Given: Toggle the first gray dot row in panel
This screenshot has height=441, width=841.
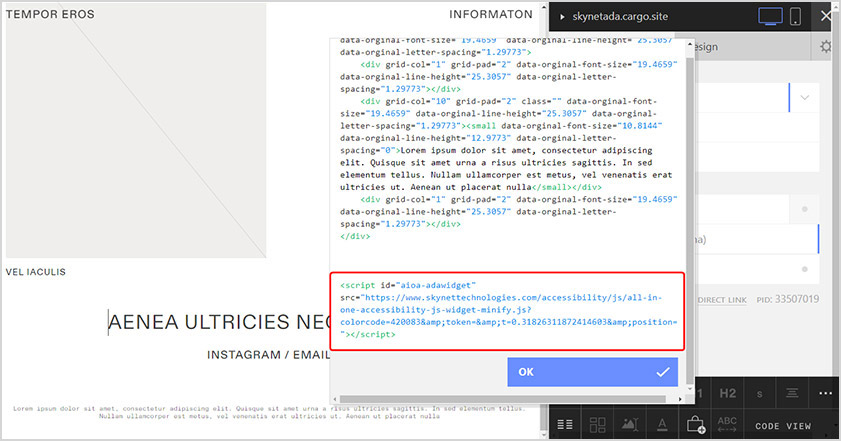Looking at the screenshot, I should tap(805, 209).
